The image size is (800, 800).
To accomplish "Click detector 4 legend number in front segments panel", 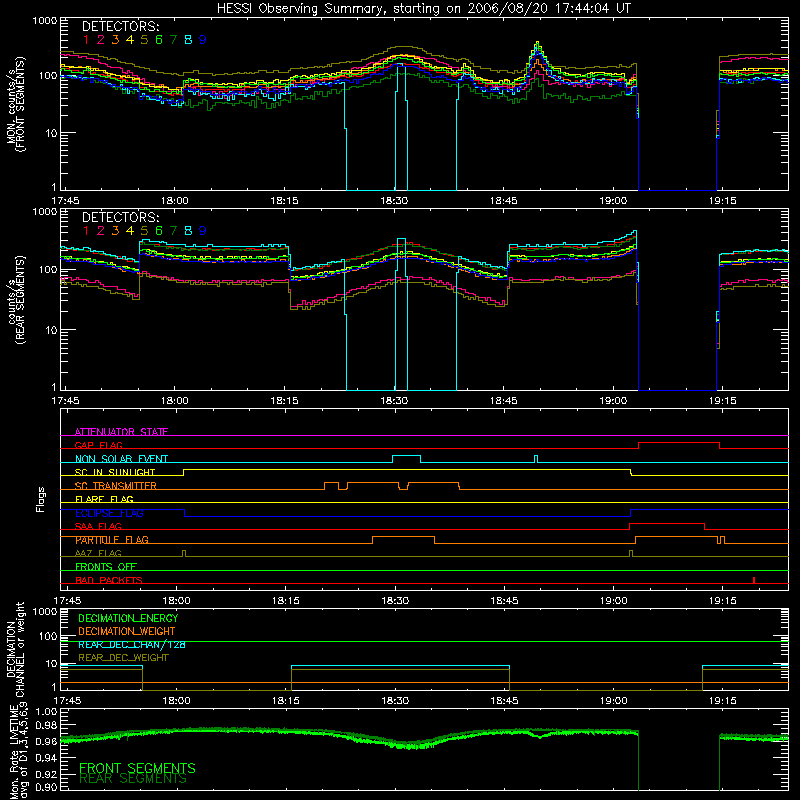I will click(x=130, y=40).
